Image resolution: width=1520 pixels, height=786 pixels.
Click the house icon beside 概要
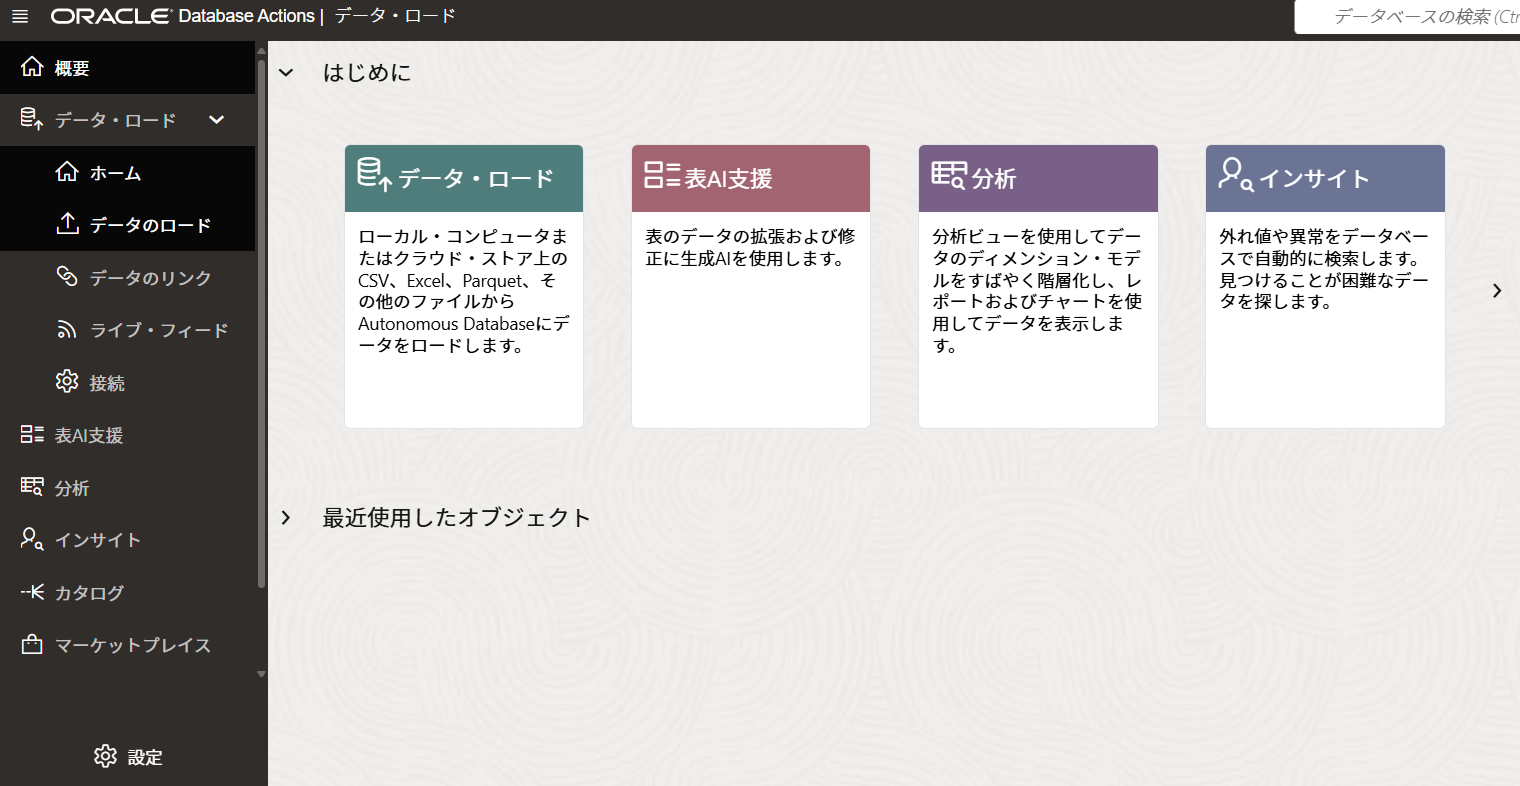pos(32,67)
